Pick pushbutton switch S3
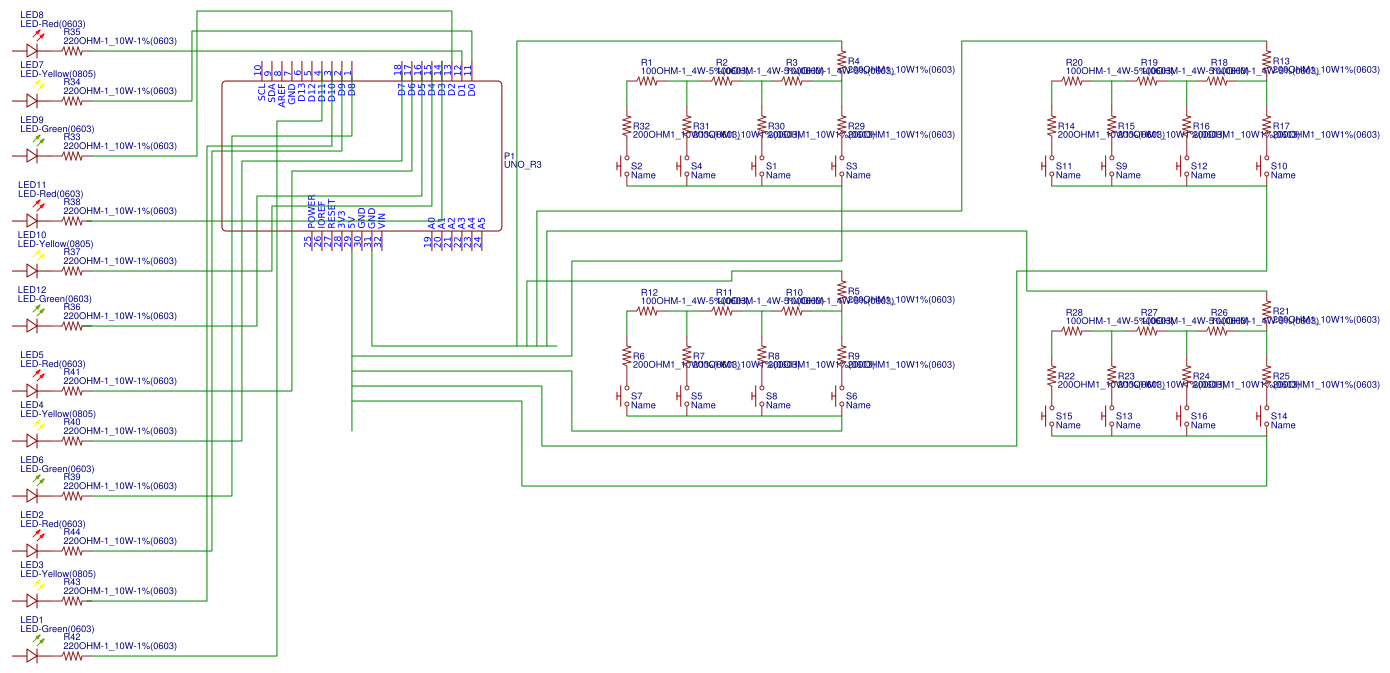Image resolution: width=1390 pixels, height=673 pixels. 839,165
